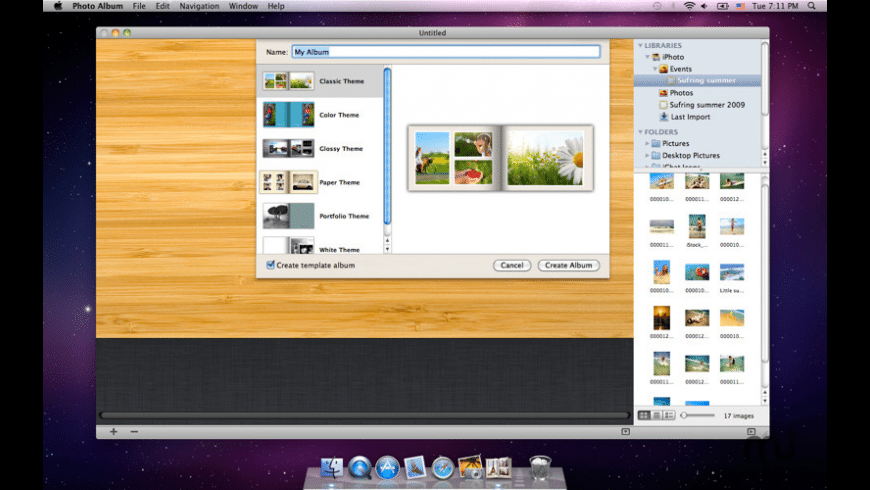Viewport: 870px width, 490px height.
Task: Select the iStock_ photo thumbnail
Action: (697, 226)
